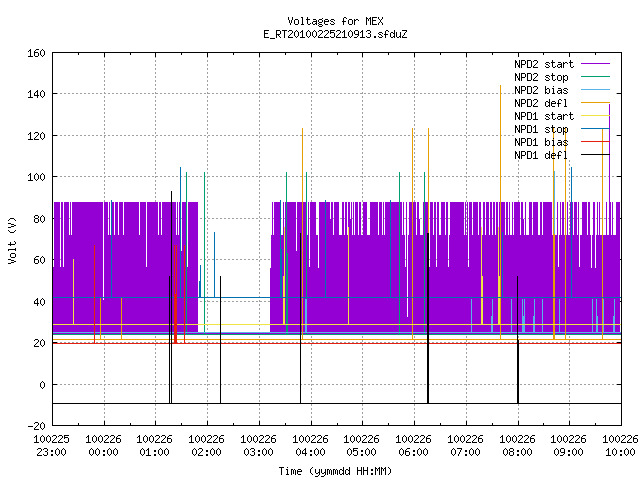The image size is (640, 480).
Task: Click the '100225 23:00' time tick label
Action: point(51,446)
